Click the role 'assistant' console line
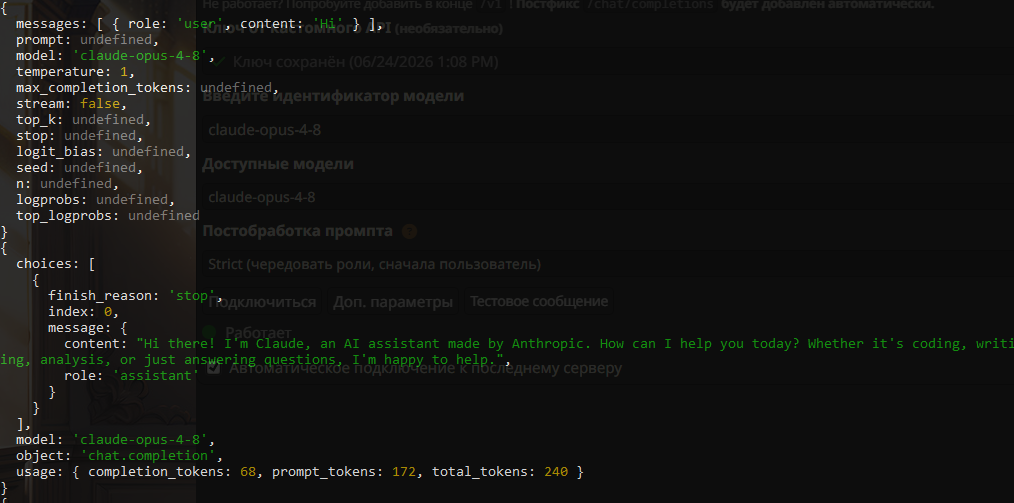This screenshot has width=1014, height=503. click(131, 376)
